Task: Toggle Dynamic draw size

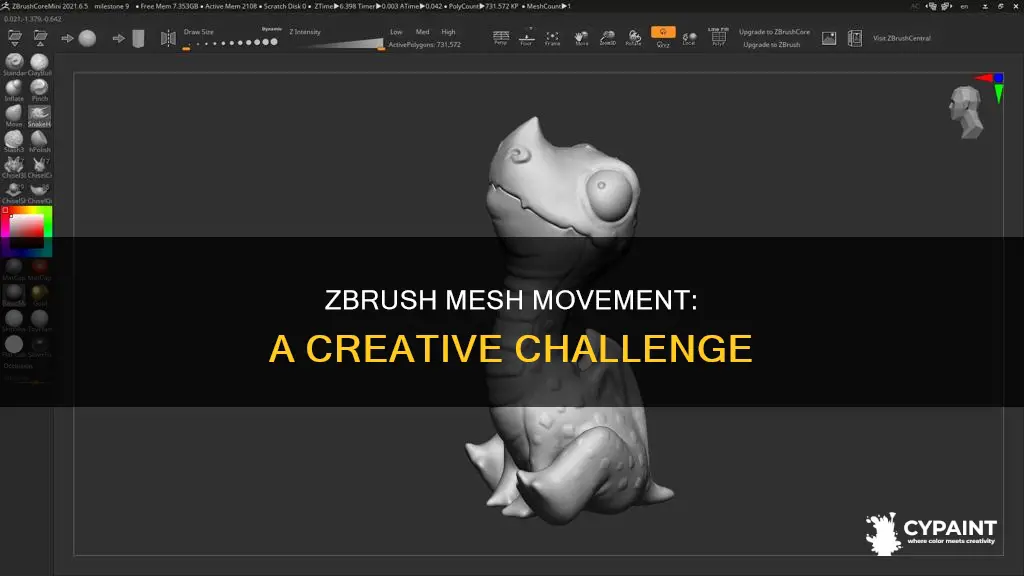Action: click(272, 29)
